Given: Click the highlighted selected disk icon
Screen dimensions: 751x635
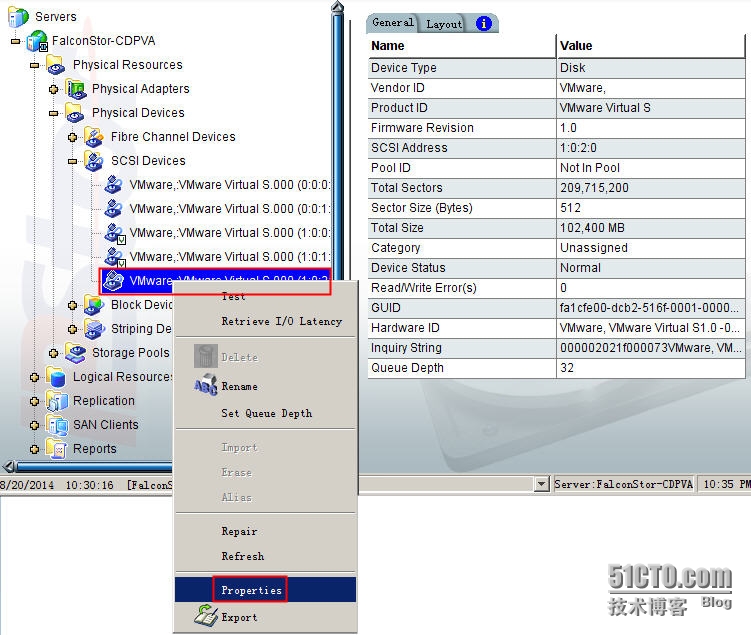Looking at the screenshot, I should tap(114, 281).
